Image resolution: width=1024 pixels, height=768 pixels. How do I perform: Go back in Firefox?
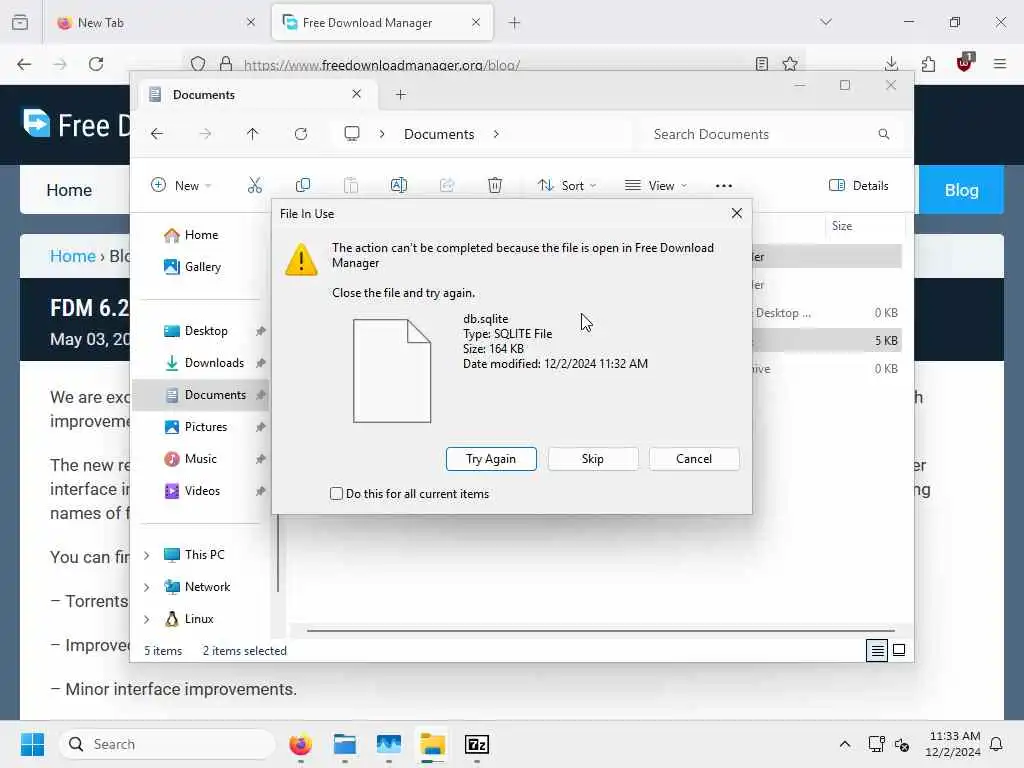pyautogui.click(x=24, y=64)
